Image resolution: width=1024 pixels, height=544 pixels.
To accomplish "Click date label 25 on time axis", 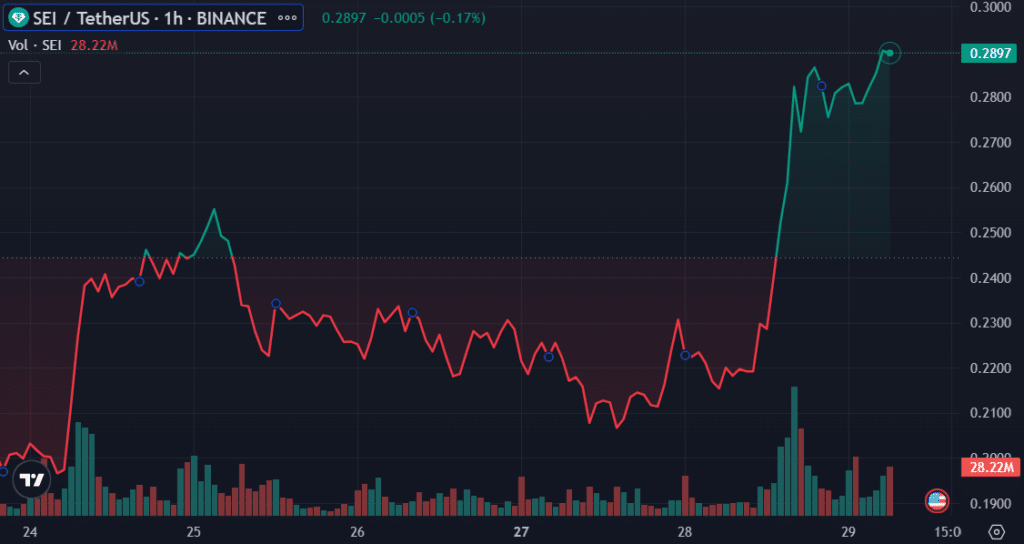I will pyautogui.click(x=194, y=532).
